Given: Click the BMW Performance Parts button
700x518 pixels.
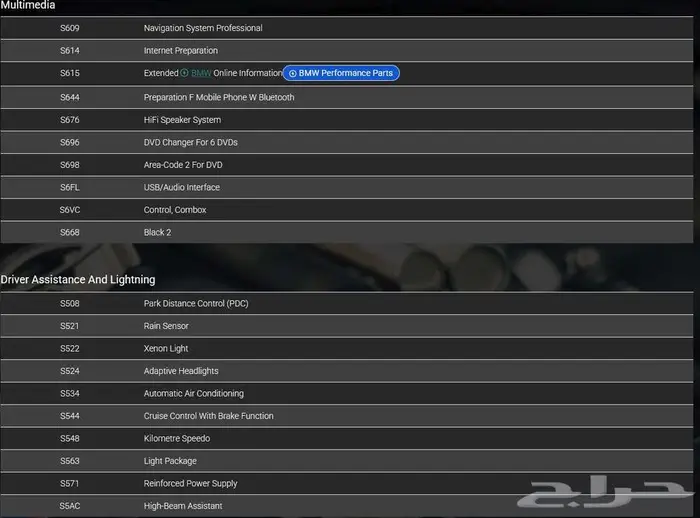Looking at the screenshot, I should click(x=341, y=73).
